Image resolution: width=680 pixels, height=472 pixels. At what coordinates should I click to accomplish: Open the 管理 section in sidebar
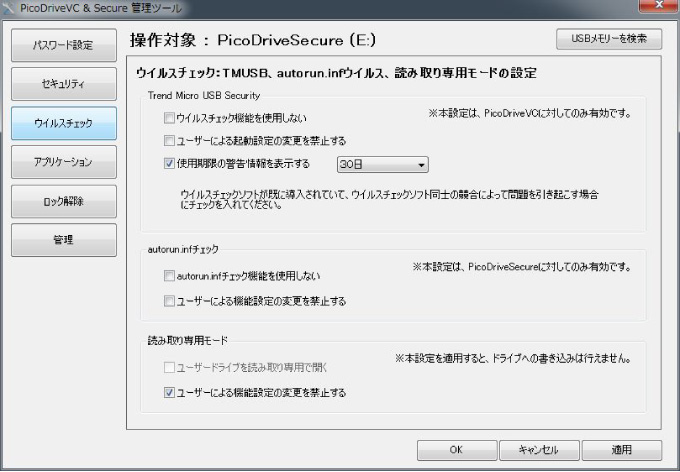pyautogui.click(x=63, y=240)
